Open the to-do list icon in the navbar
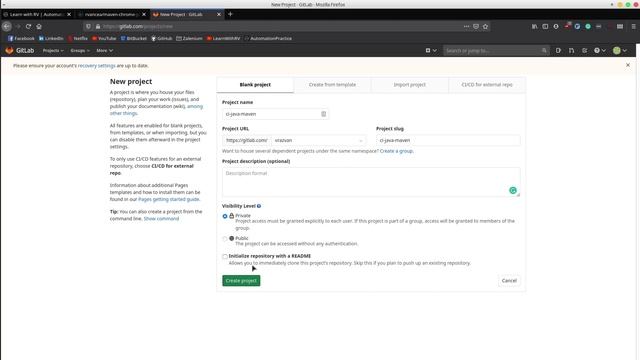The image size is (640, 360). [584, 51]
